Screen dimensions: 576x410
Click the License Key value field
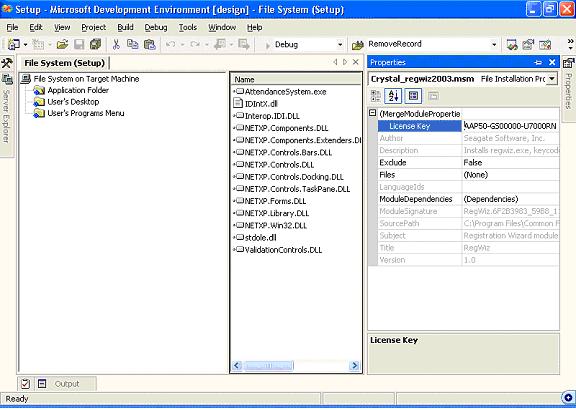(x=511, y=126)
